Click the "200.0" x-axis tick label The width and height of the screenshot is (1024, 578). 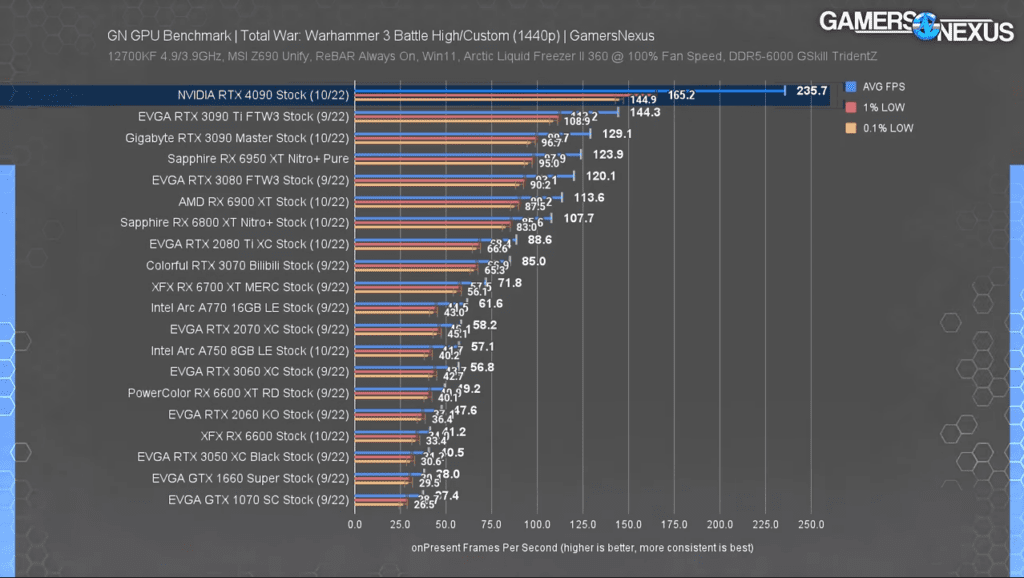click(x=720, y=524)
